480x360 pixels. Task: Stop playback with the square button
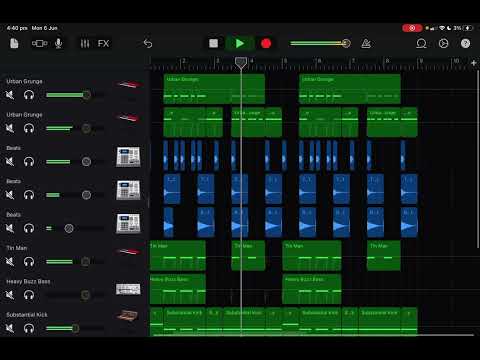(213, 43)
